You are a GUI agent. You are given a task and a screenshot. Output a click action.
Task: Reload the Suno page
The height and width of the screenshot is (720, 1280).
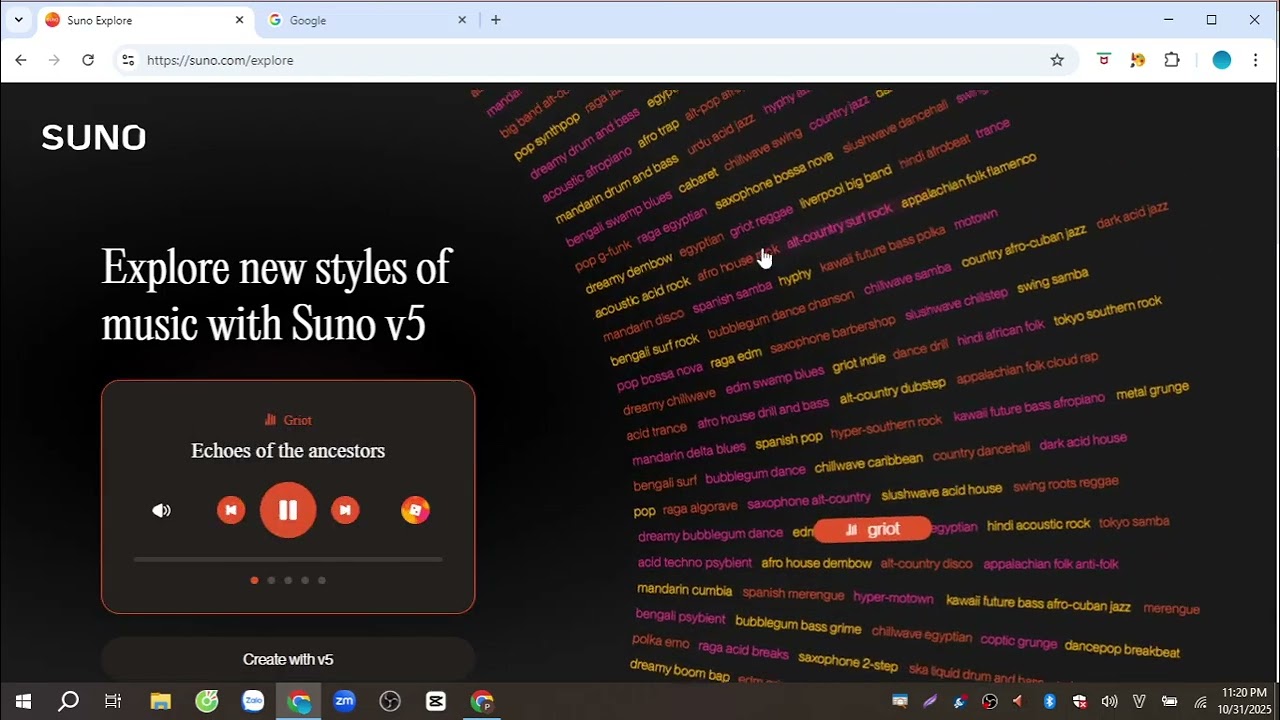click(88, 60)
